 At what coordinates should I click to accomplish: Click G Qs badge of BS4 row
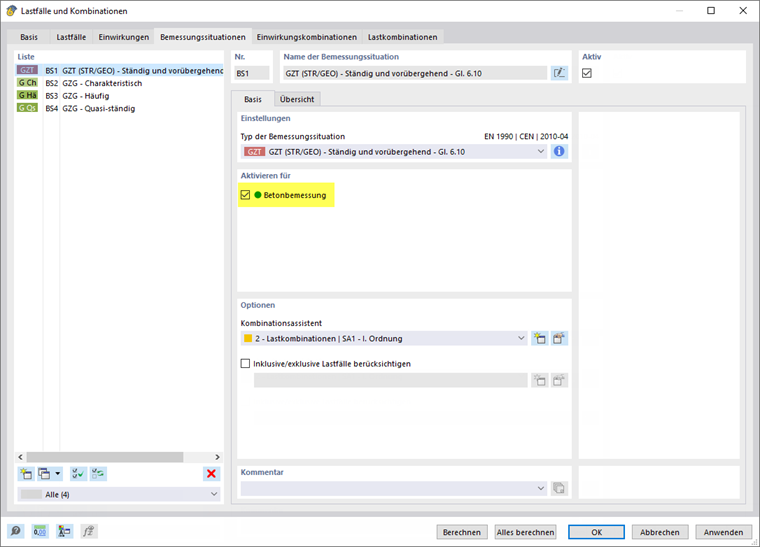tap(27, 108)
